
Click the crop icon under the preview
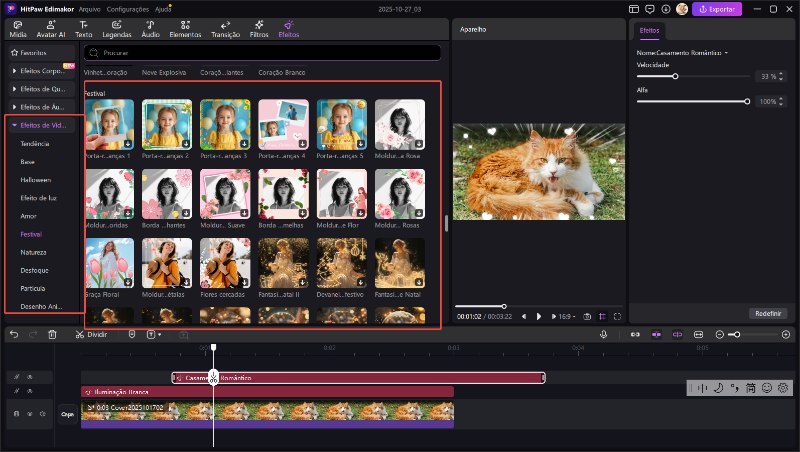602,316
